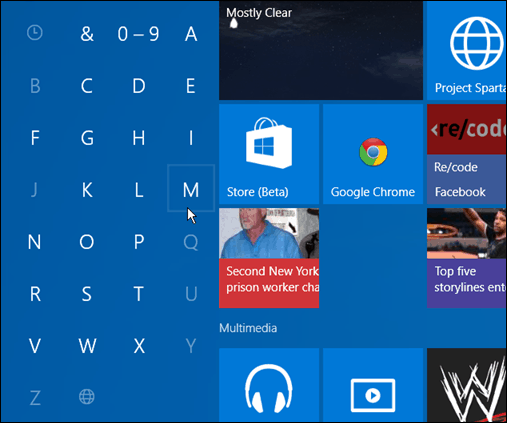Image resolution: width=507 pixels, height=423 pixels.
Task: Jump to apps starting with G
Action: pos(87,138)
